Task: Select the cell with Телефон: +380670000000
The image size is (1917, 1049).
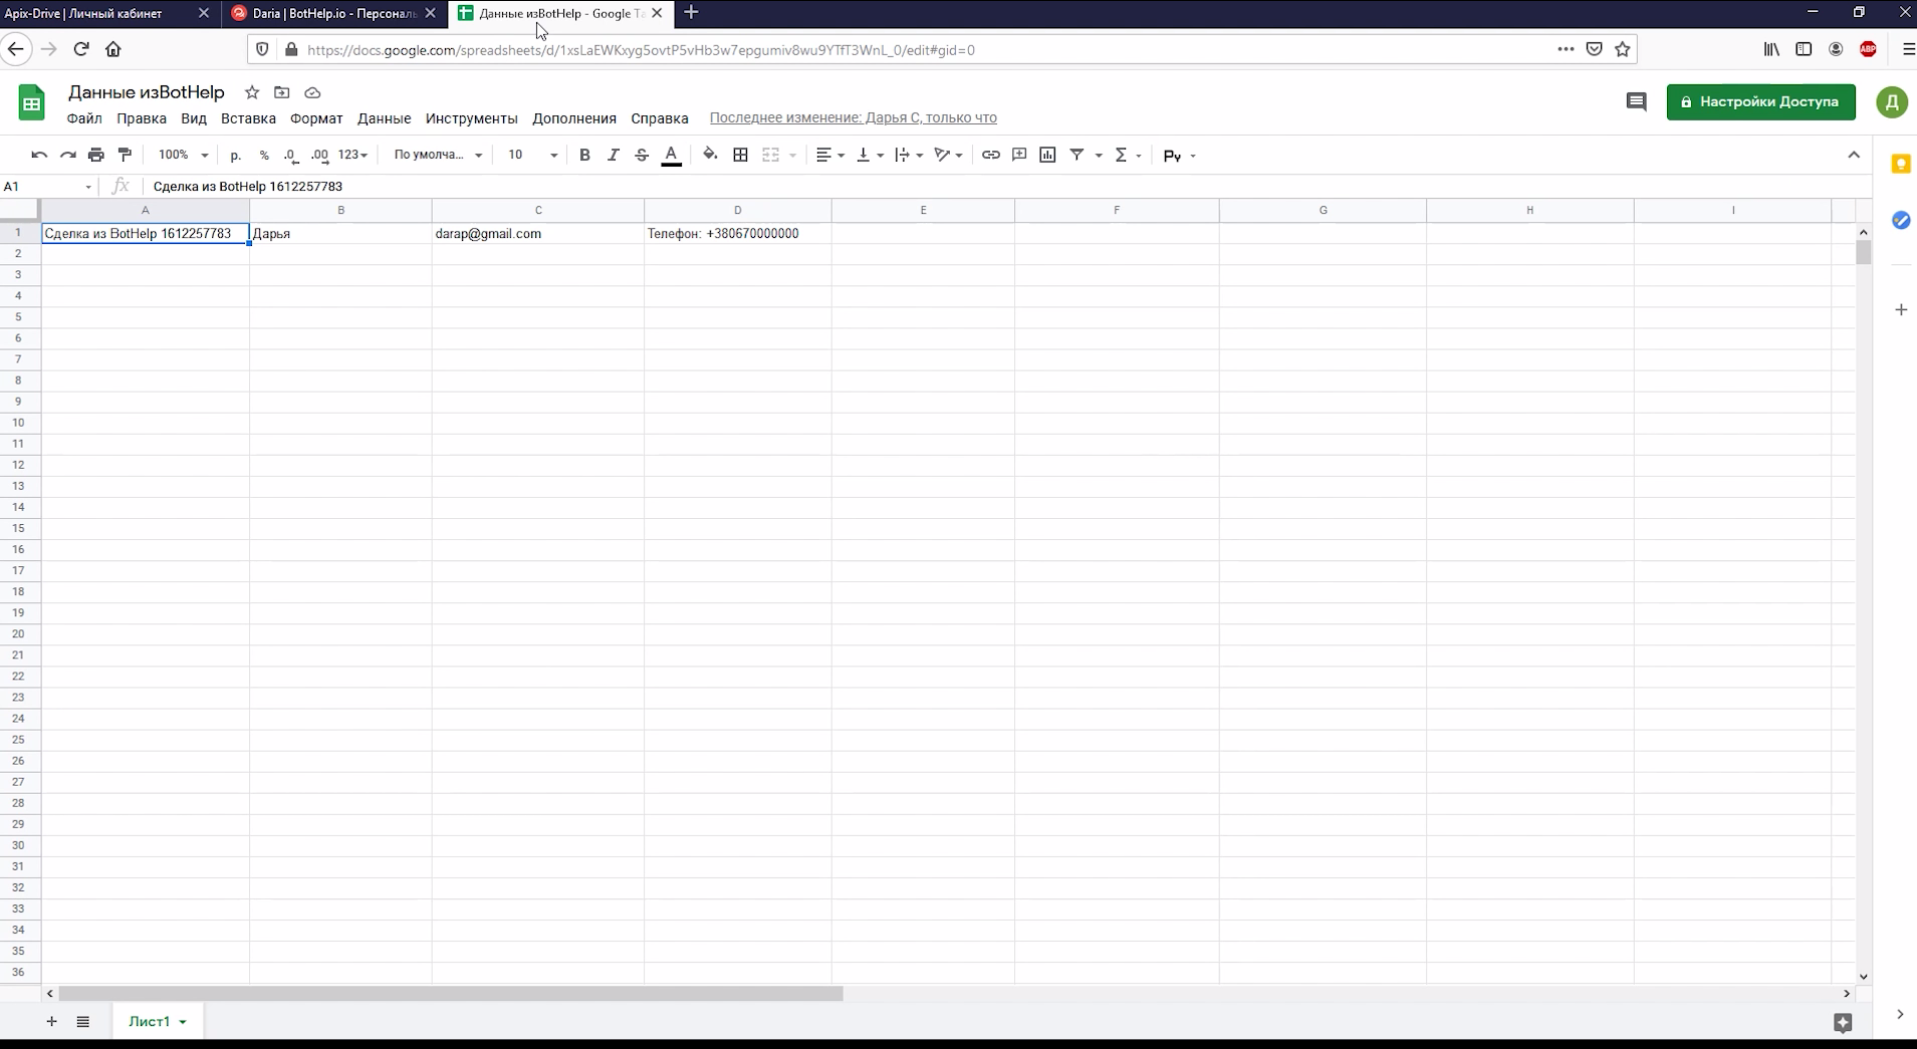Action: [738, 233]
